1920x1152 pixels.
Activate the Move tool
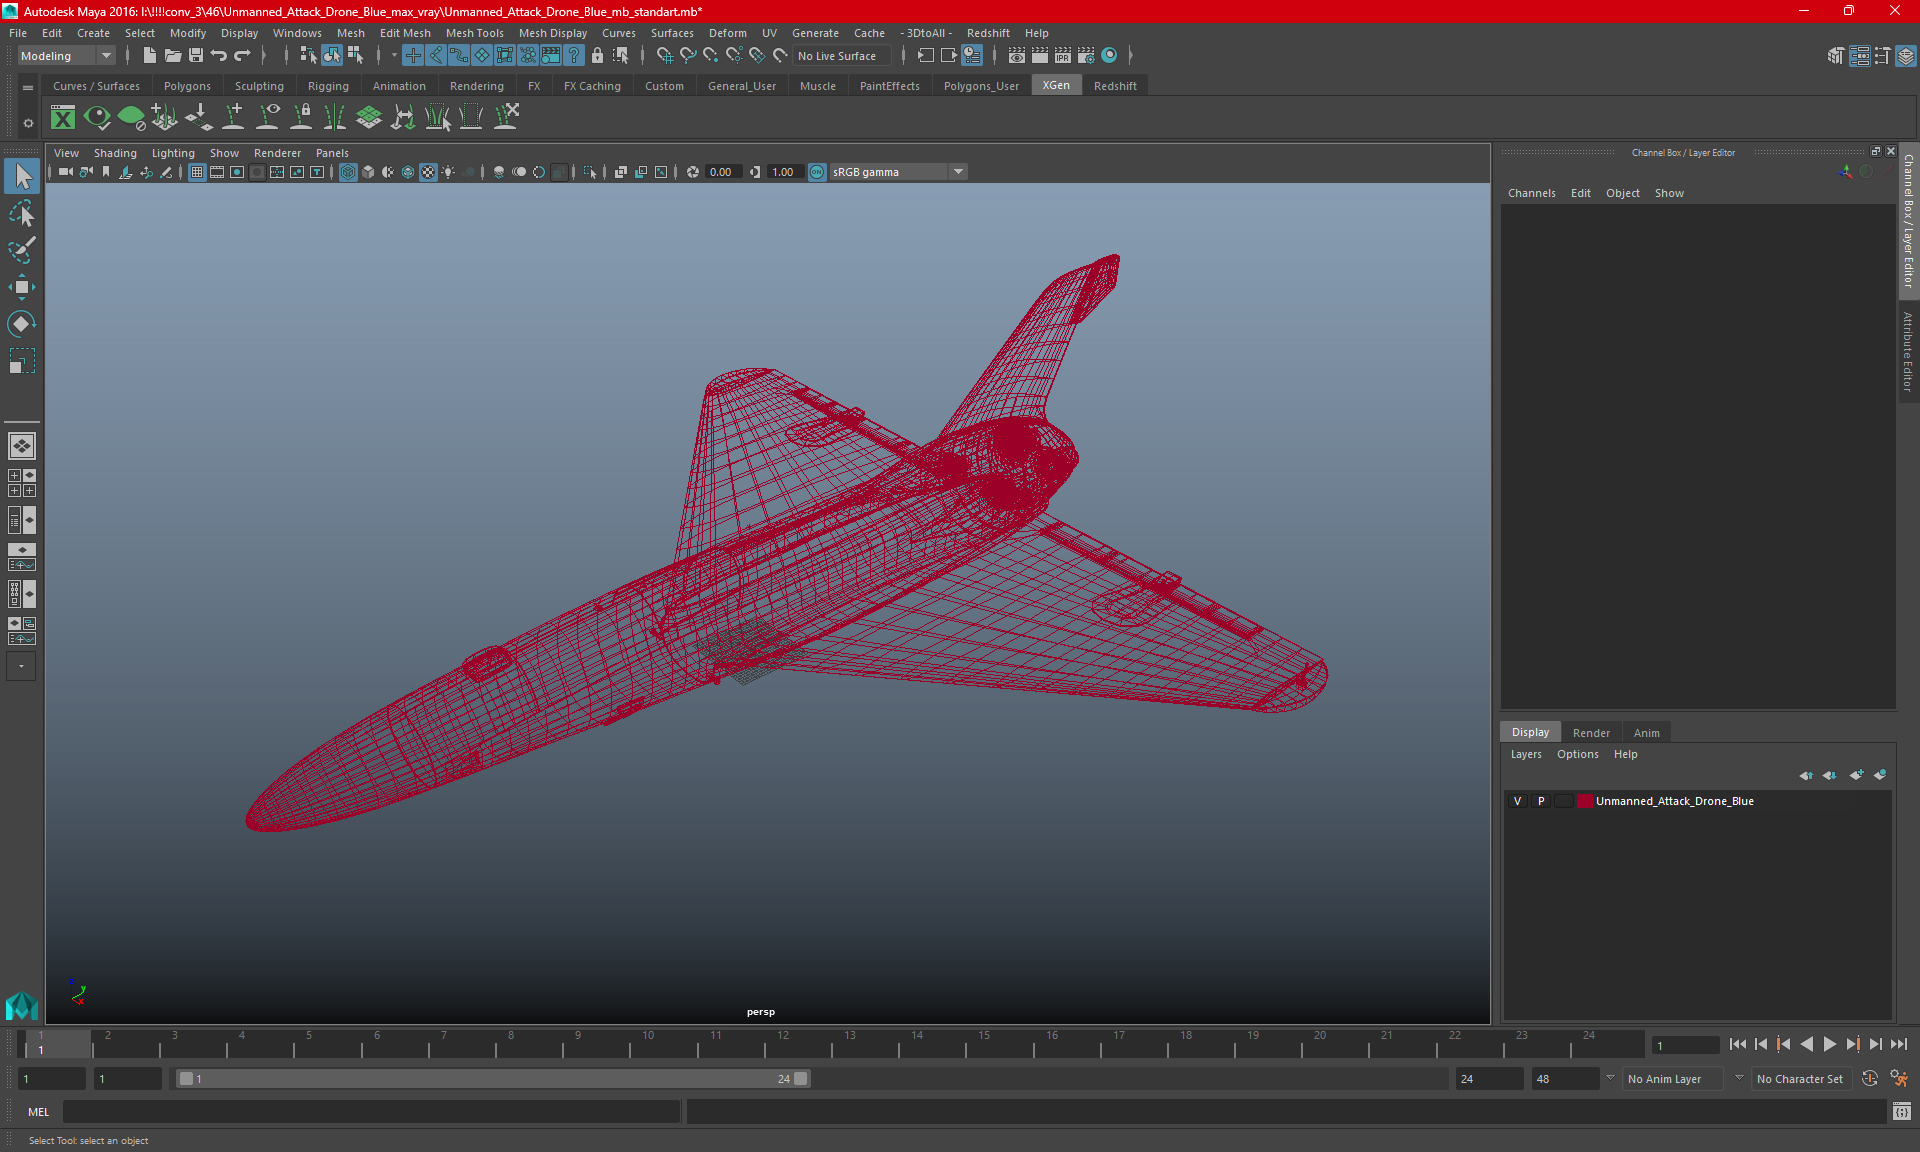[21, 287]
